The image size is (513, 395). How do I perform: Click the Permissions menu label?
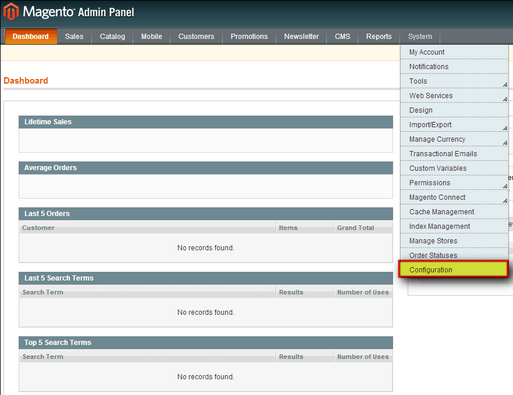(430, 183)
